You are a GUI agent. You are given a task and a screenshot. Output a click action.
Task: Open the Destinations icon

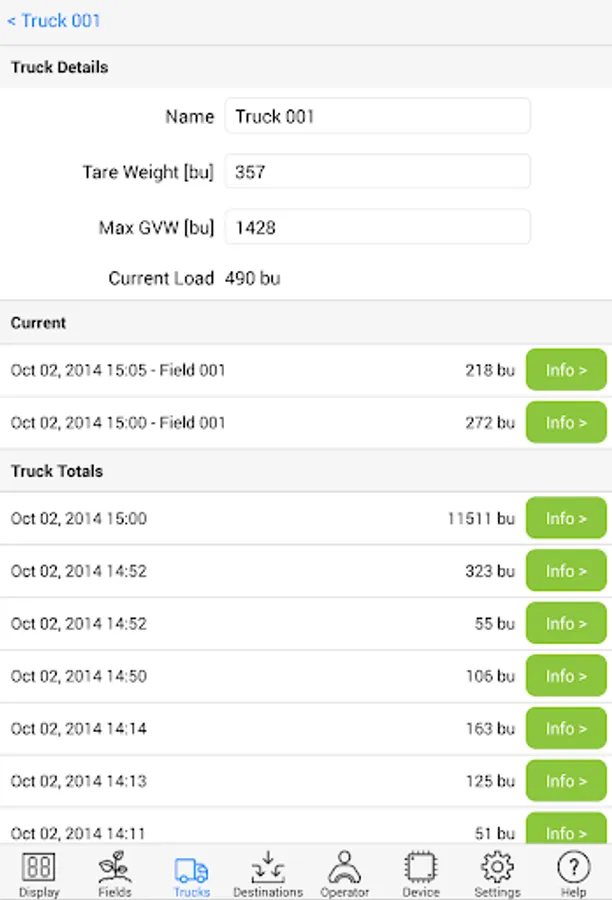268,867
